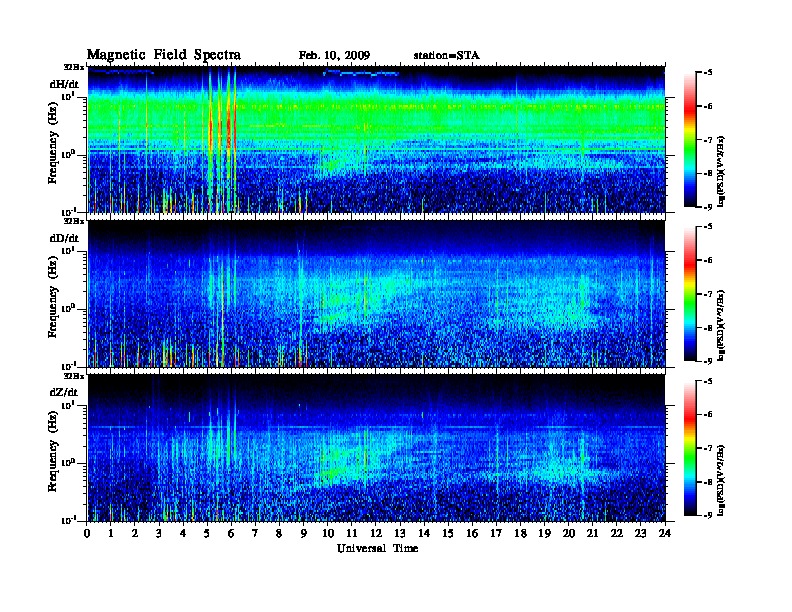This screenshot has height=612, width=792.
Task: Click hour 16 on the Universal Time axis
Action: pos(472,533)
